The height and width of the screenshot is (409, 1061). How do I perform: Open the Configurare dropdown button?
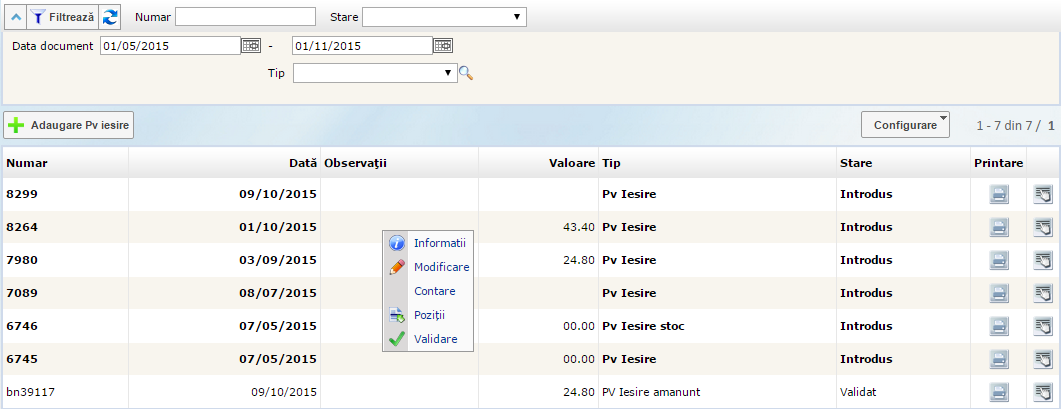(905, 125)
